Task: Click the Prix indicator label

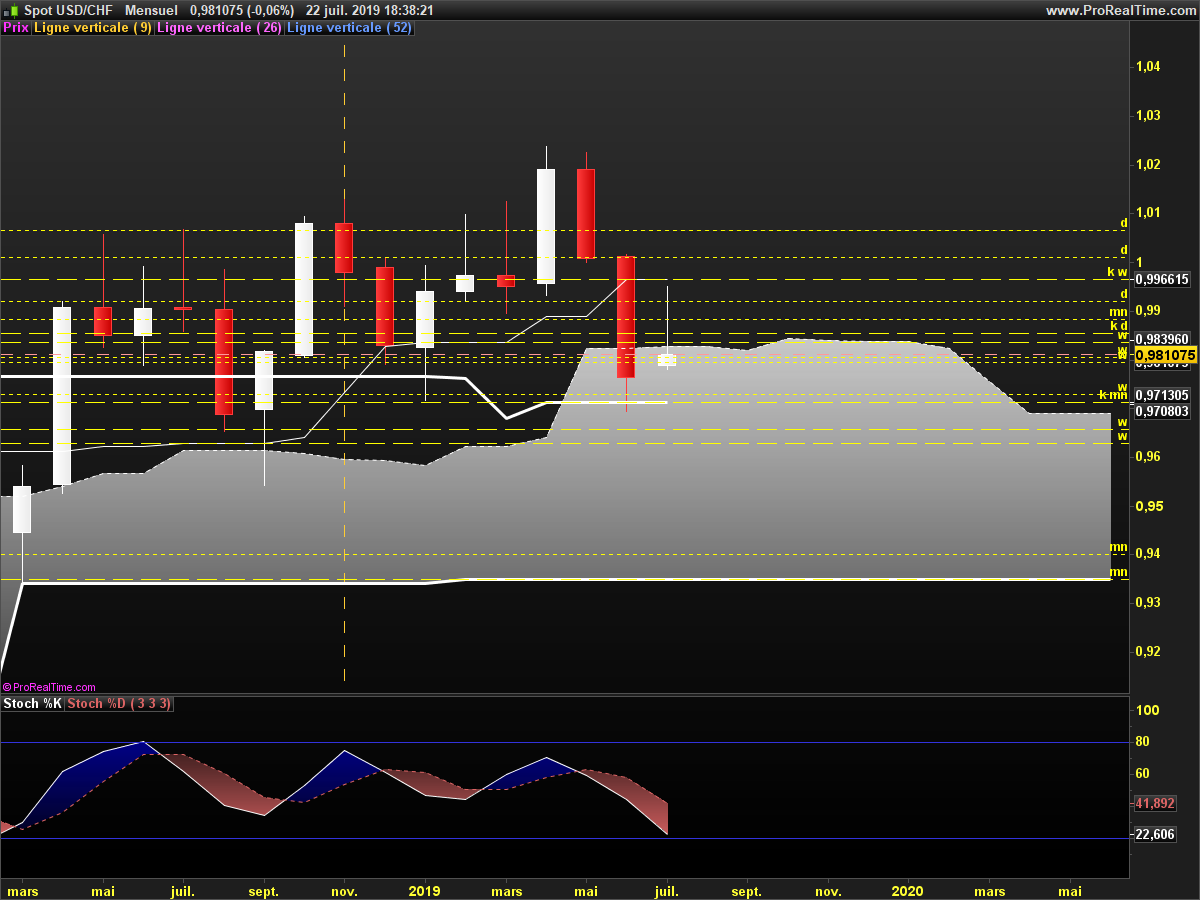Action: [x=16, y=28]
